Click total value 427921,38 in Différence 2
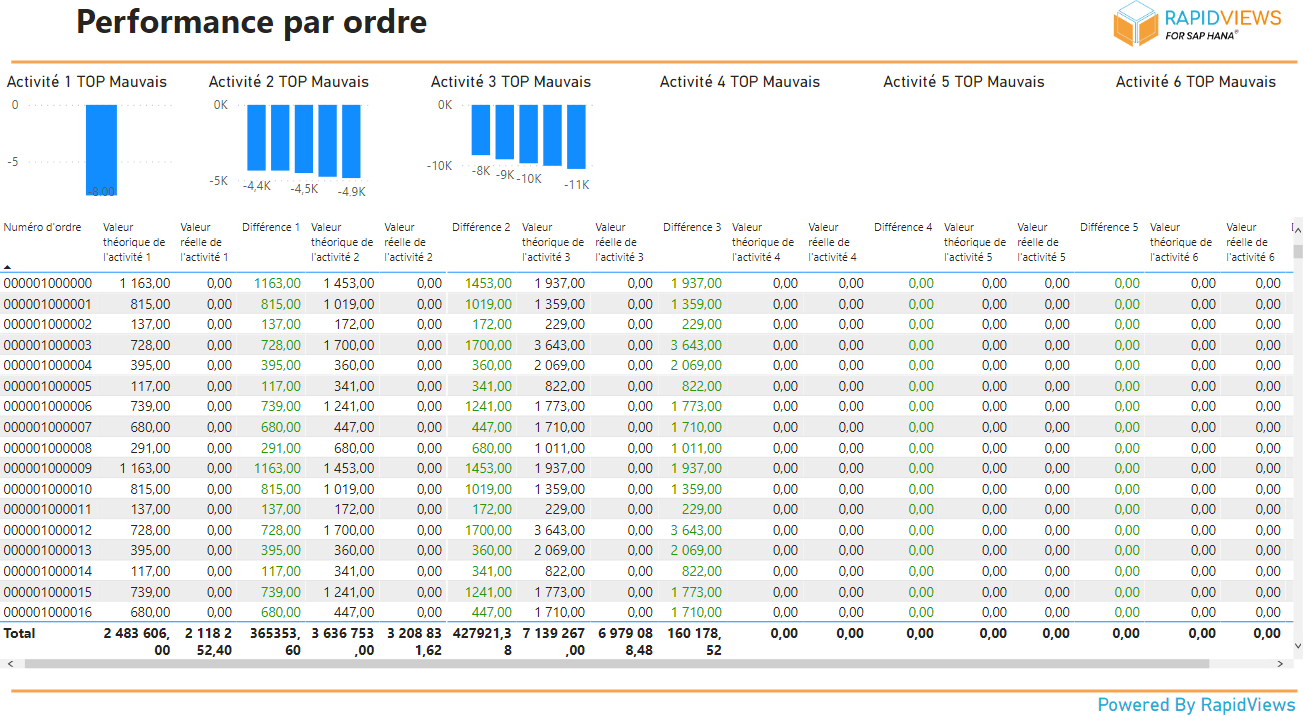Viewport: 1304px width, 716px height. click(x=482, y=641)
